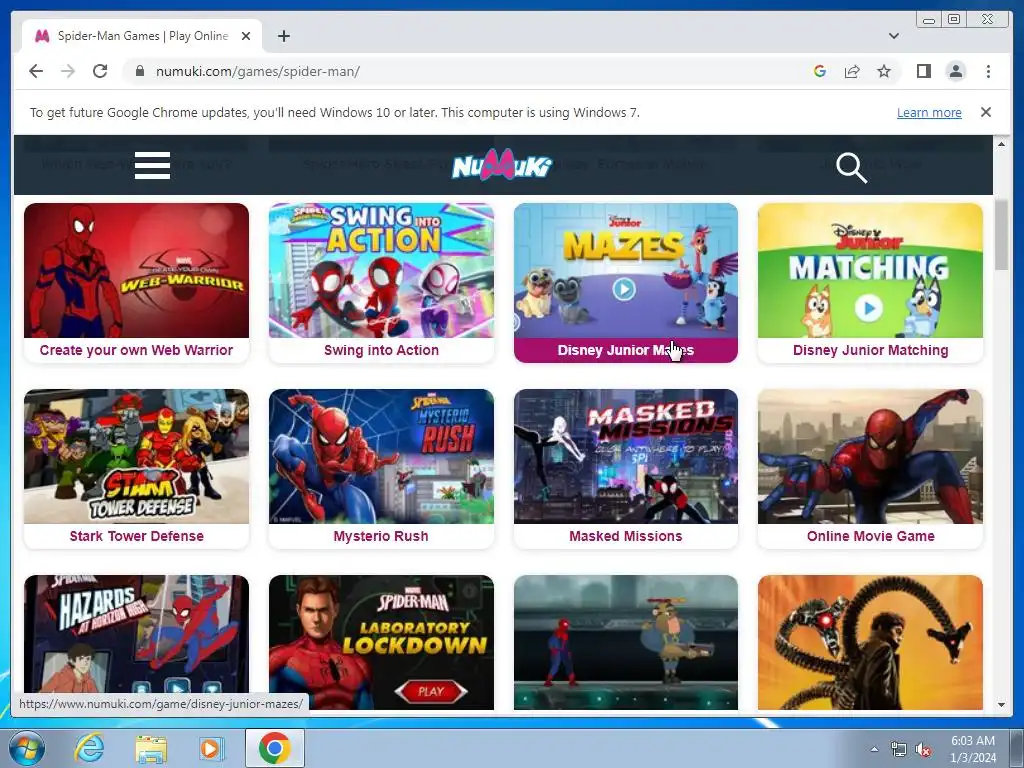1024x768 pixels.
Task: Open the muted volume tray icon
Action: tap(923, 750)
